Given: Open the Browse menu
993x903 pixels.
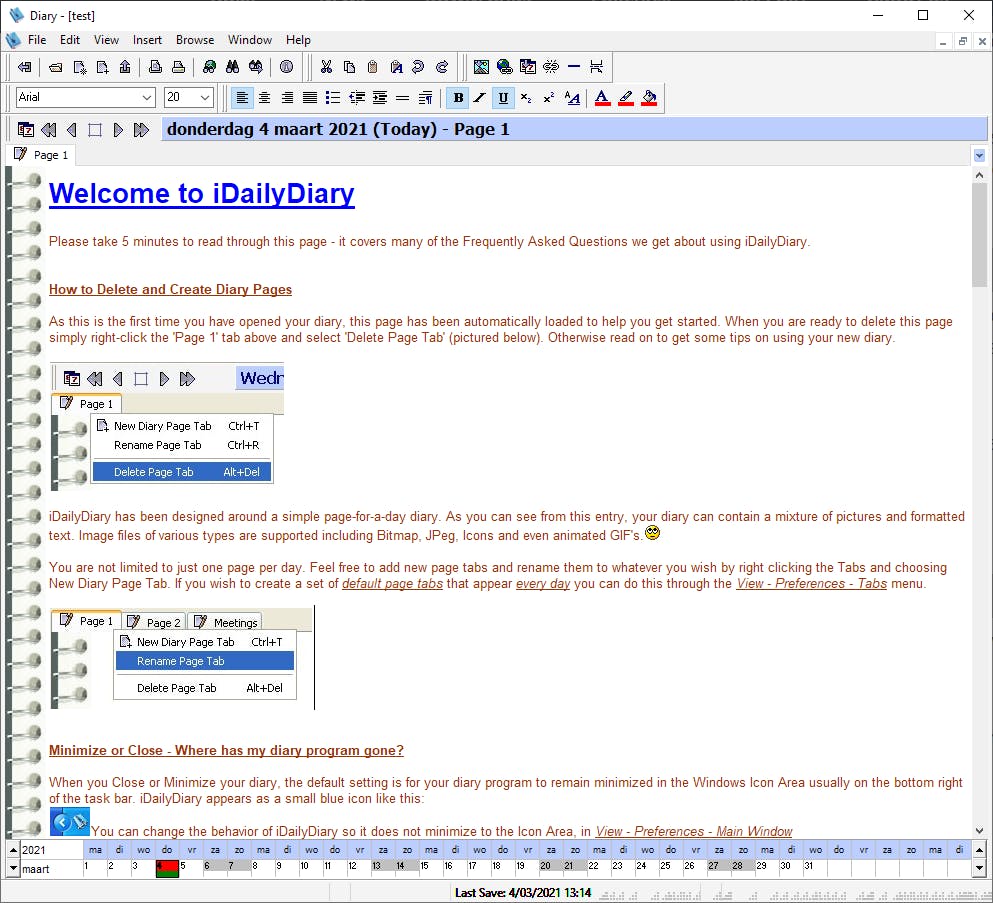Looking at the screenshot, I should tap(195, 40).
